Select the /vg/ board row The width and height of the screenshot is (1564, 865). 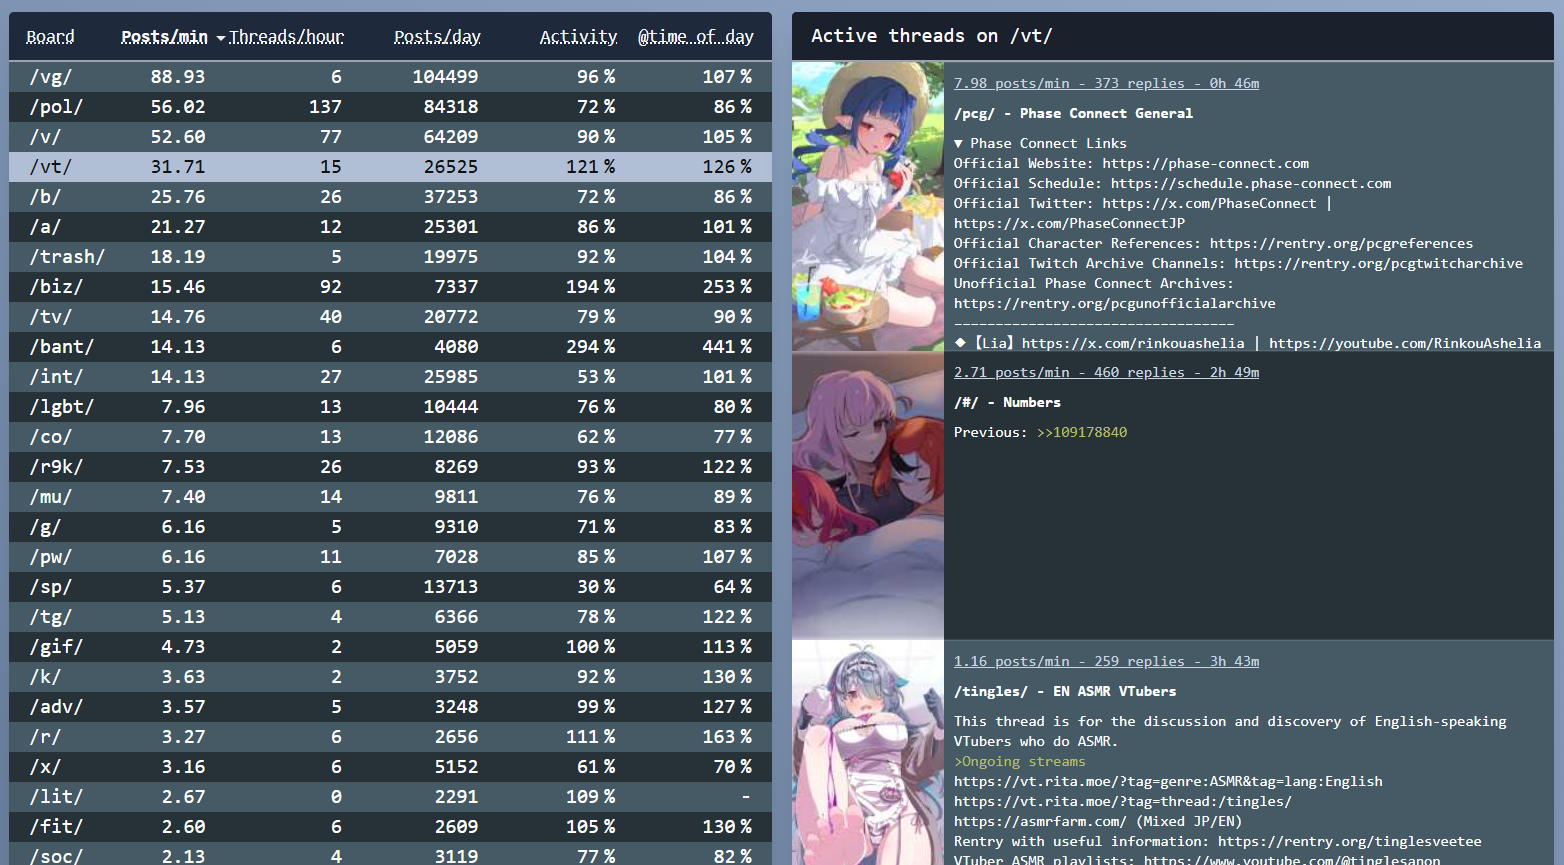pos(390,77)
